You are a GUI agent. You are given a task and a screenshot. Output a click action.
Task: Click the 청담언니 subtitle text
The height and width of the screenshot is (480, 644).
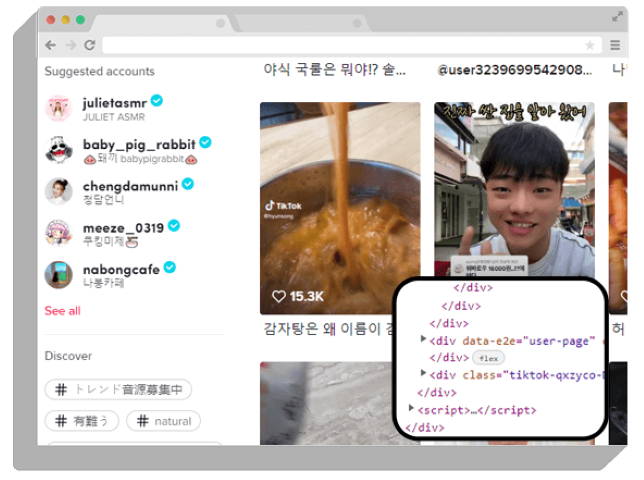click(104, 200)
